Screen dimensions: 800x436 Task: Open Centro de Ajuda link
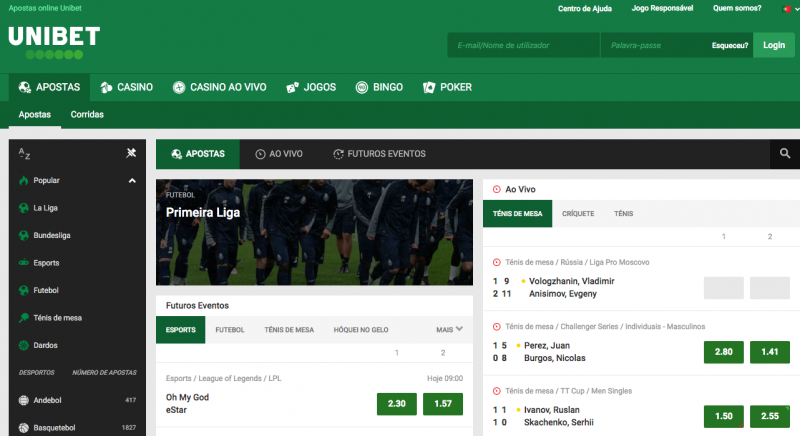[x=585, y=9]
